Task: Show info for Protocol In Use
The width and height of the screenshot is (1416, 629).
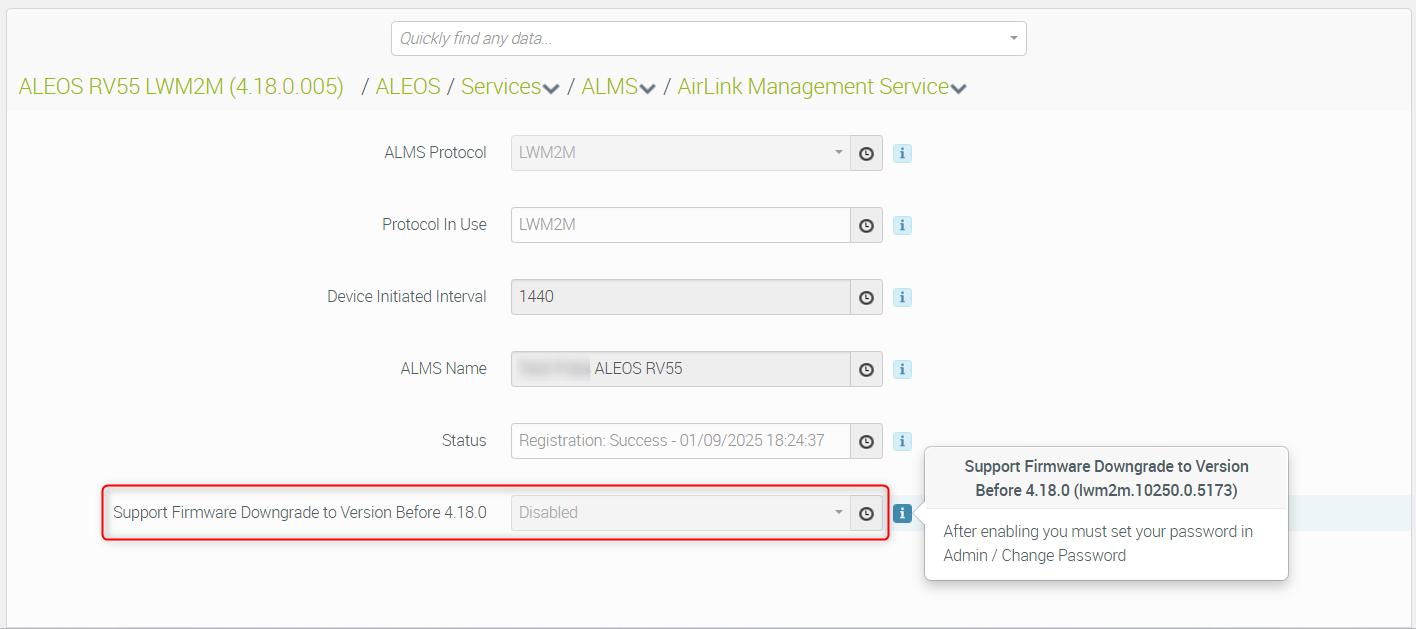Action: pos(902,225)
